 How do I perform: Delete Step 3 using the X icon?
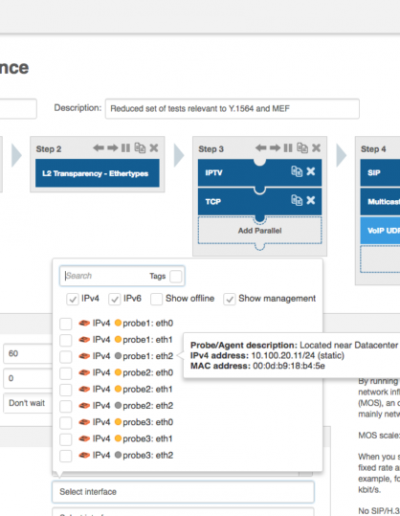(x=316, y=148)
